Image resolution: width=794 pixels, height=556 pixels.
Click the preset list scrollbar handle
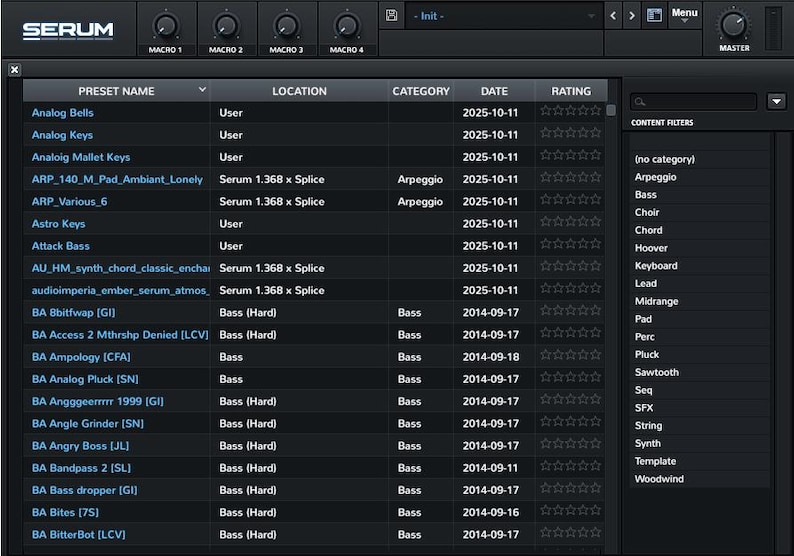point(611,110)
